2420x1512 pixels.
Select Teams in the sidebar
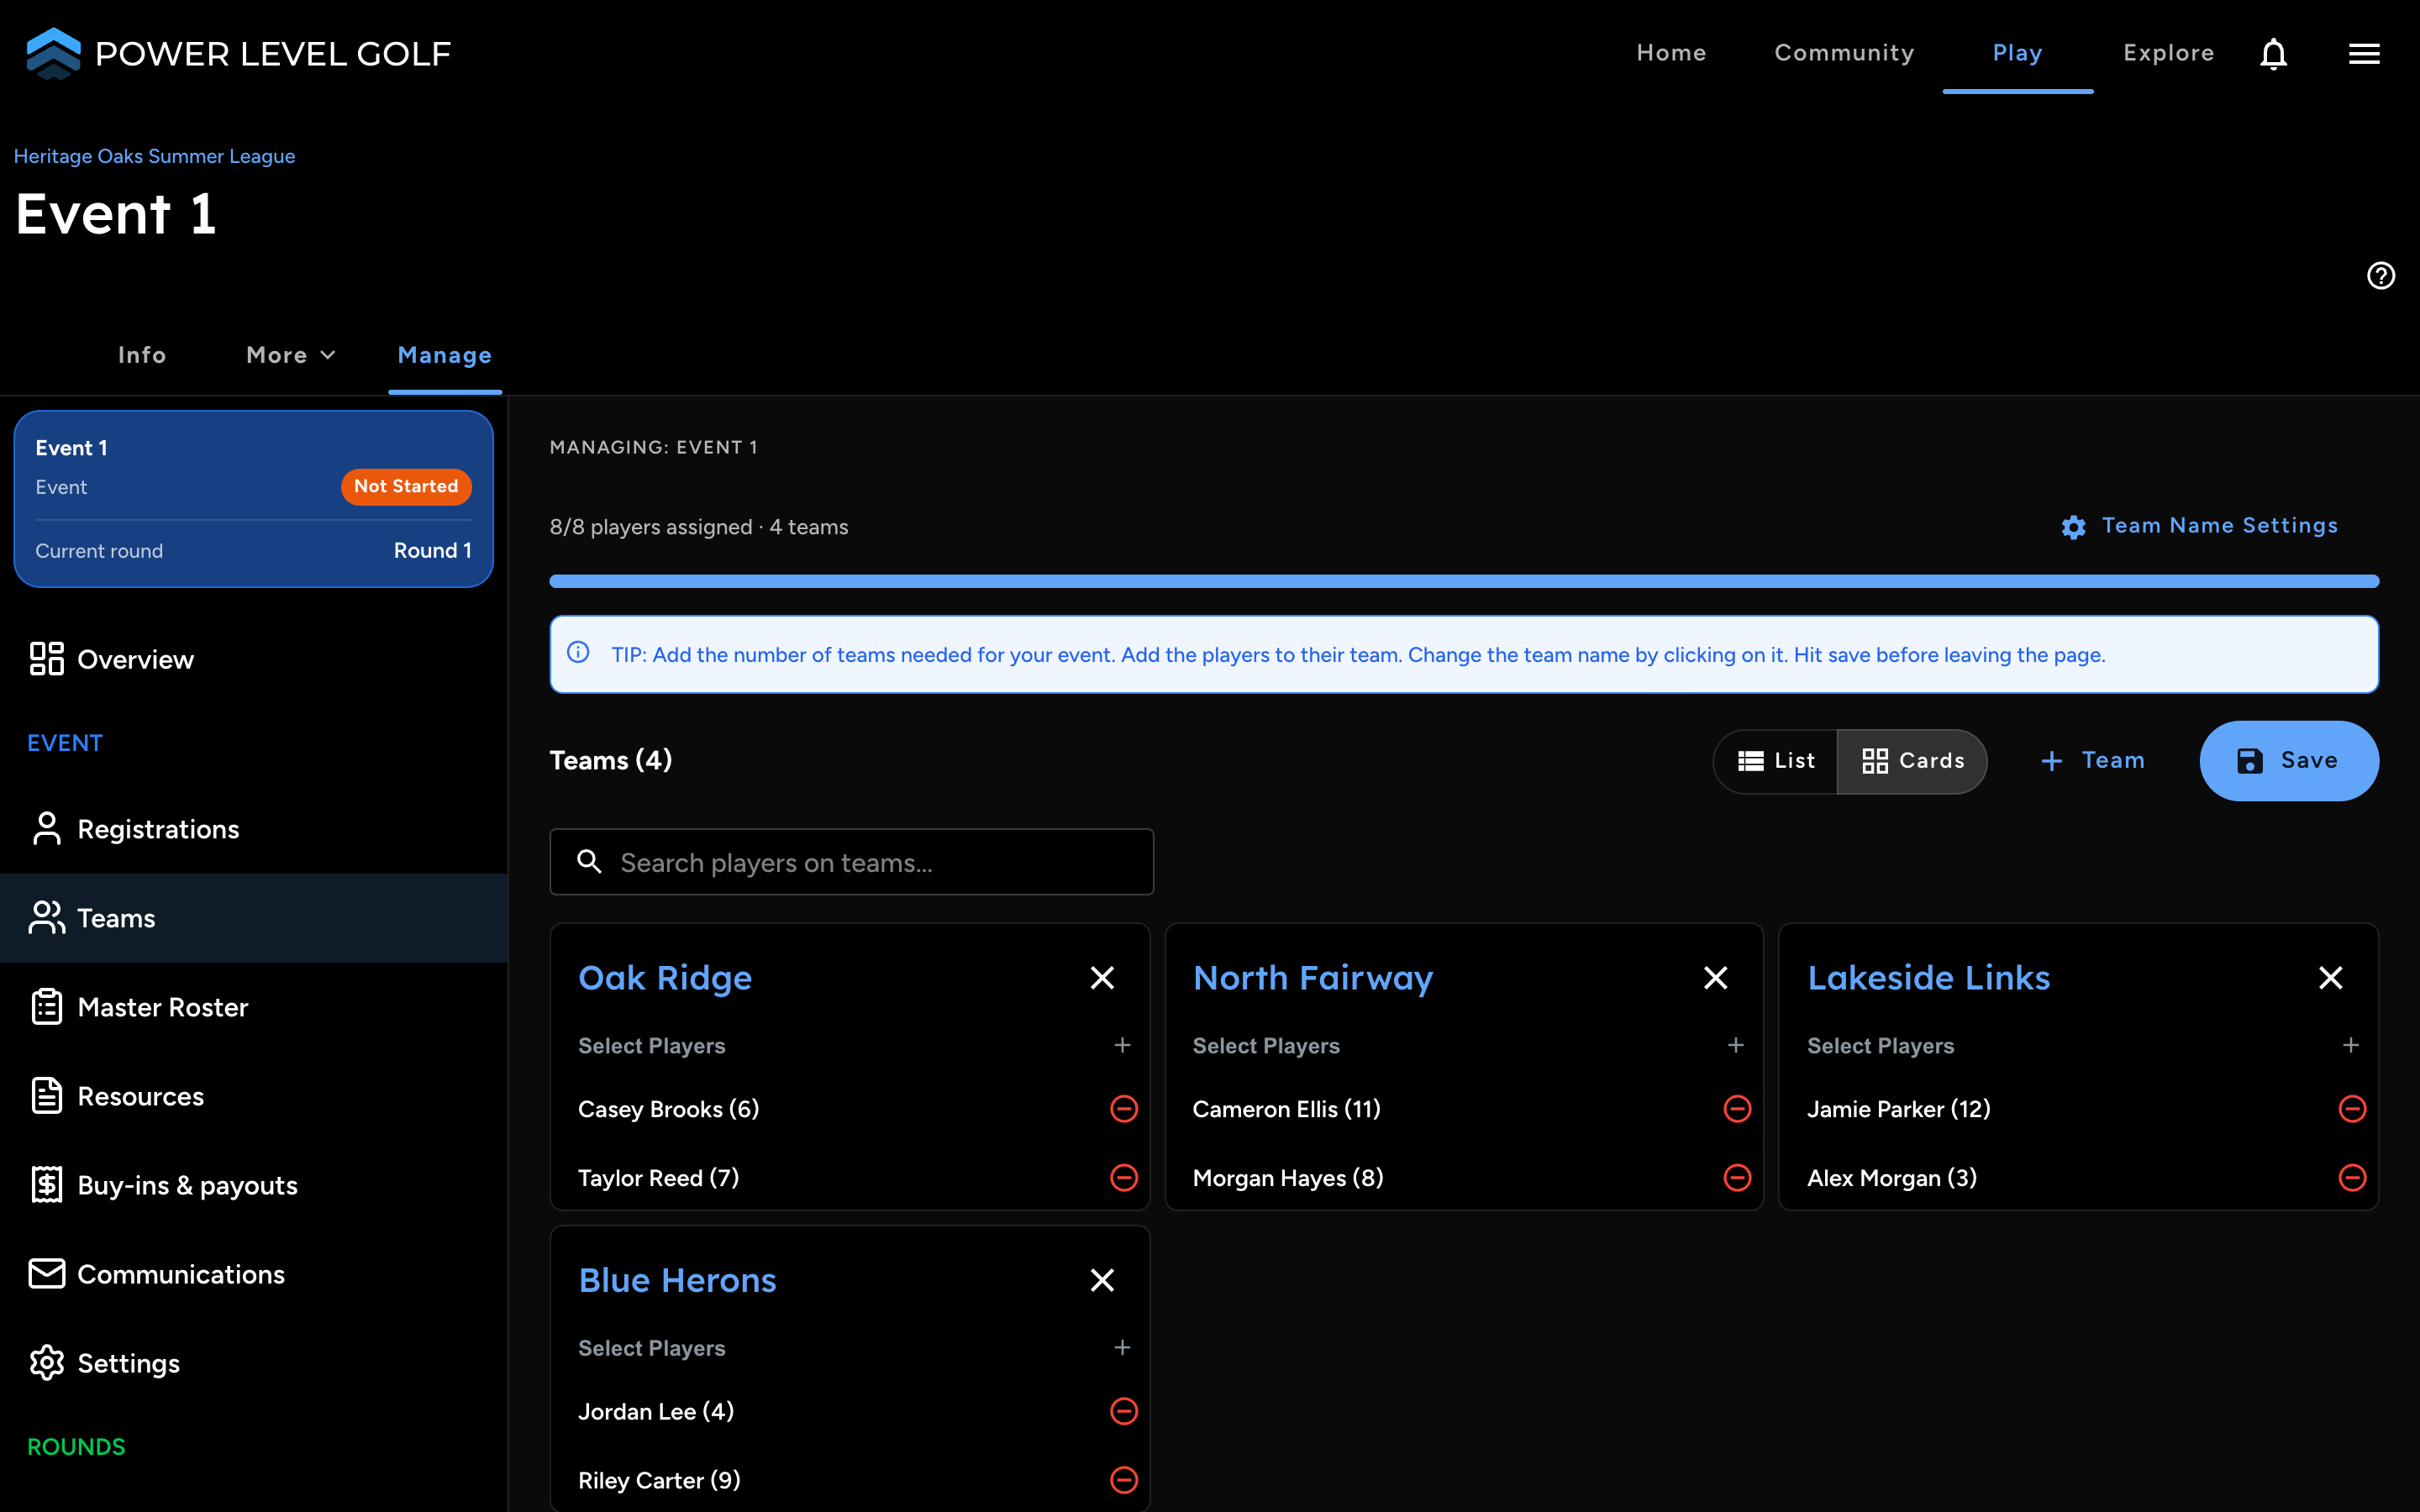click(254, 918)
